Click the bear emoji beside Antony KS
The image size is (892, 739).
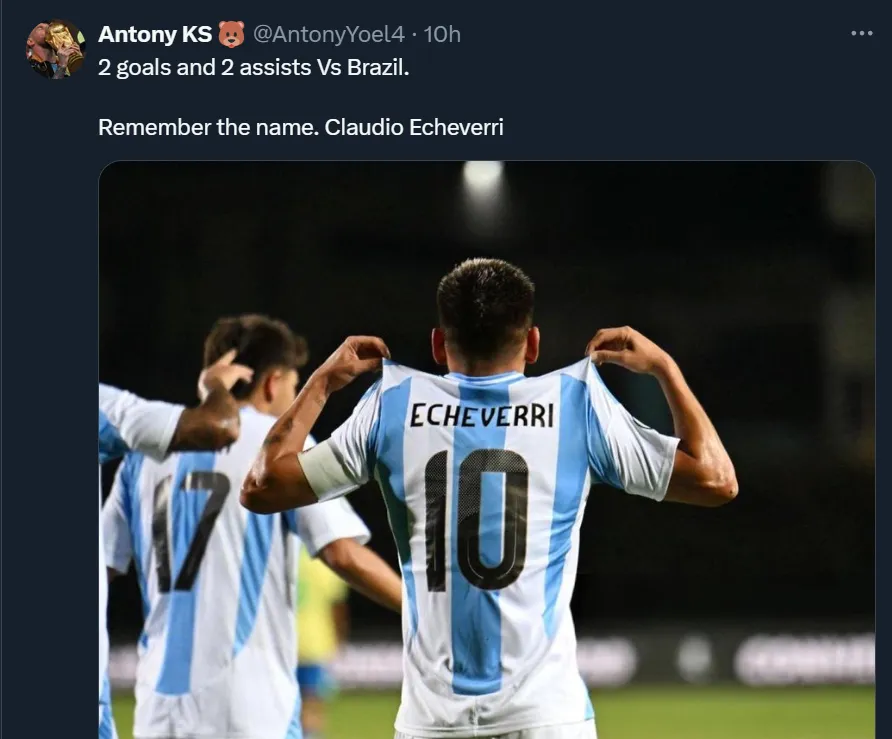tap(232, 34)
